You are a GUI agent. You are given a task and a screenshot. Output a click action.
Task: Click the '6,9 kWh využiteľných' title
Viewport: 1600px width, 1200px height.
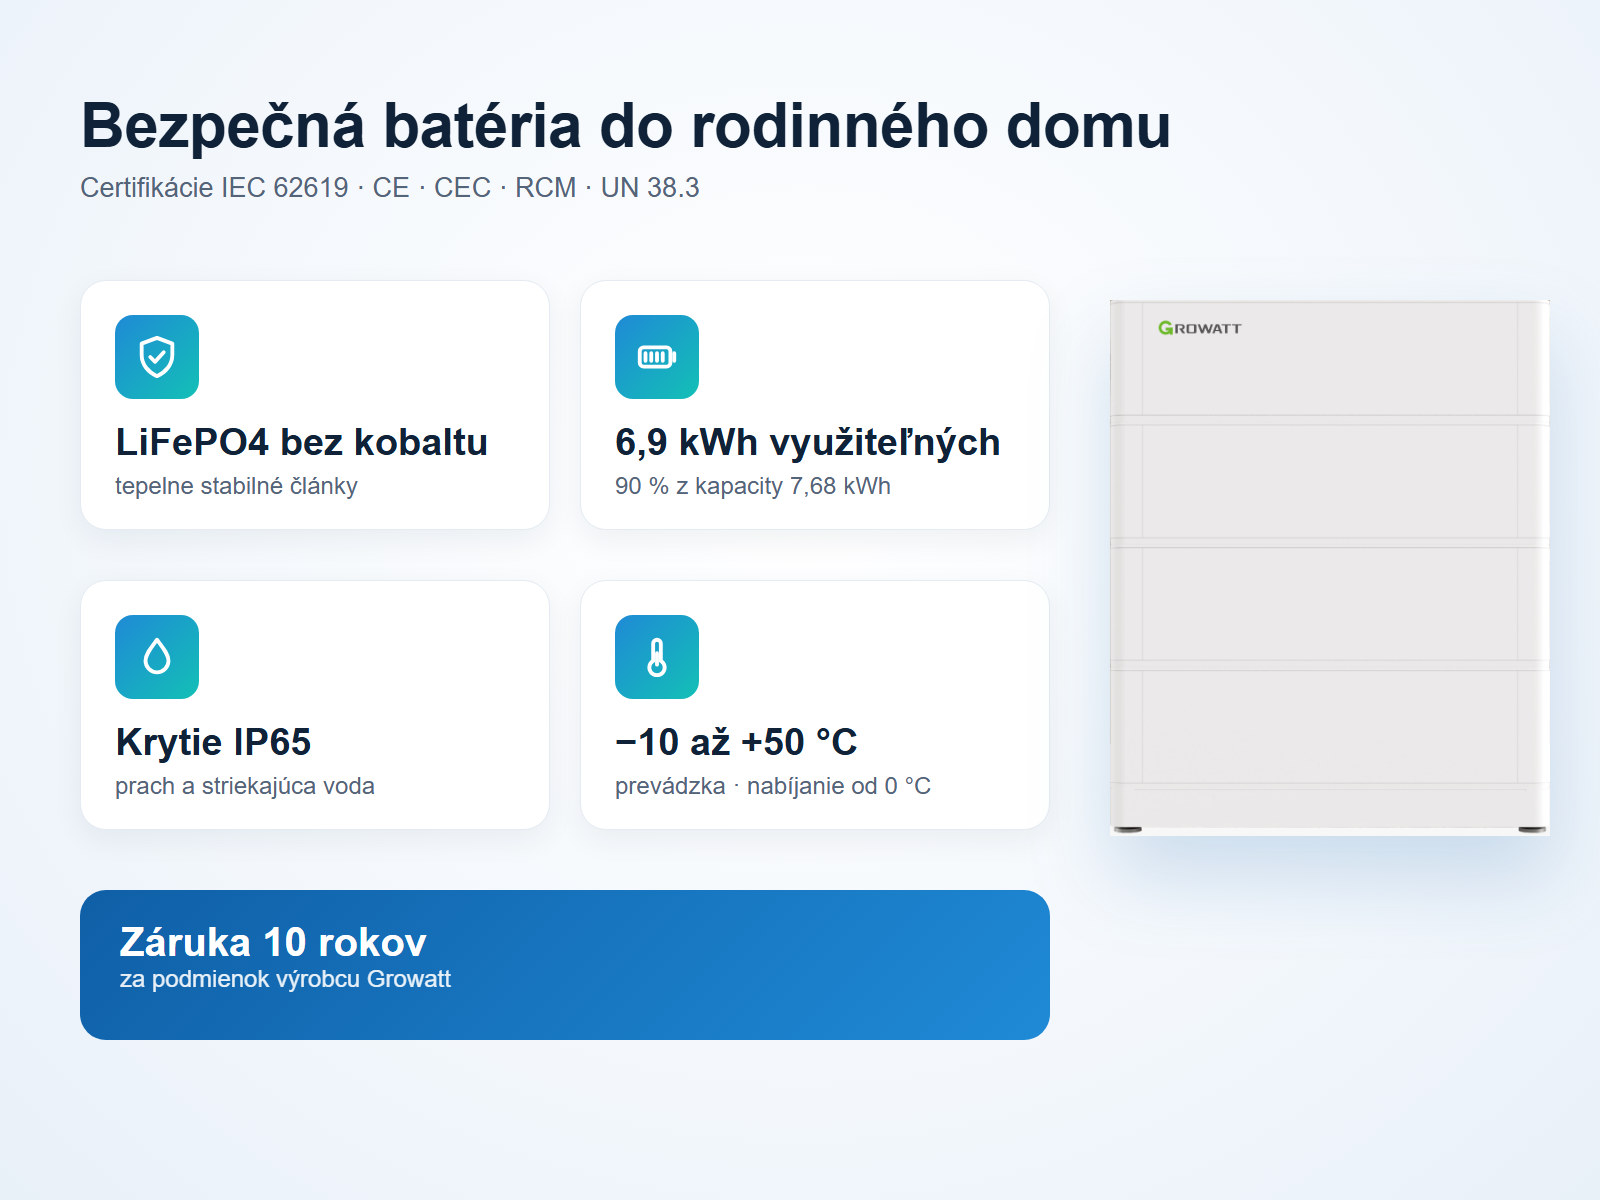(807, 442)
